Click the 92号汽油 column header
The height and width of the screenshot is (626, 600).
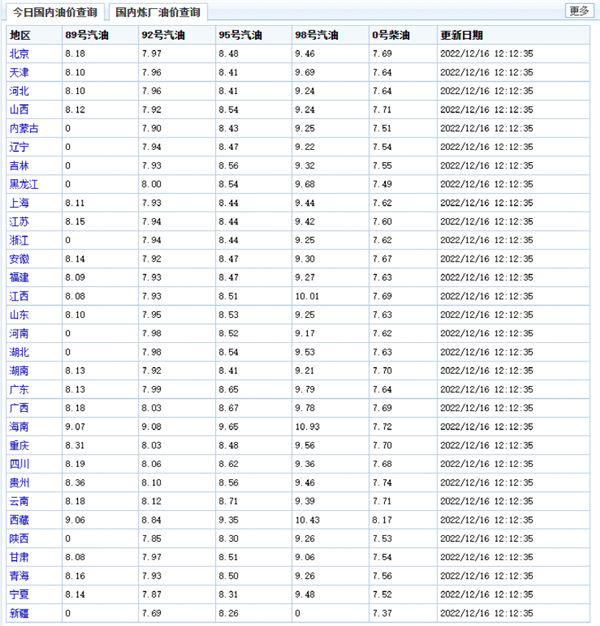point(162,34)
